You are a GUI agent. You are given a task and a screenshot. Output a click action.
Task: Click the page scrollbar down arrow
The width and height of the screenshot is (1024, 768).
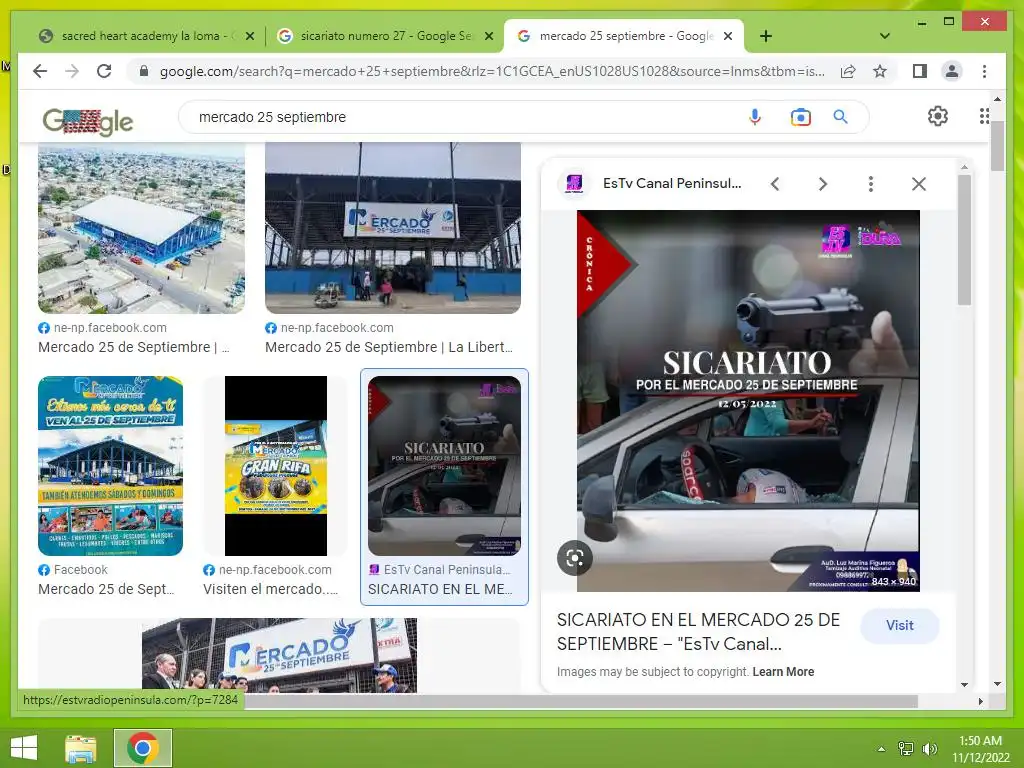pos(997,684)
